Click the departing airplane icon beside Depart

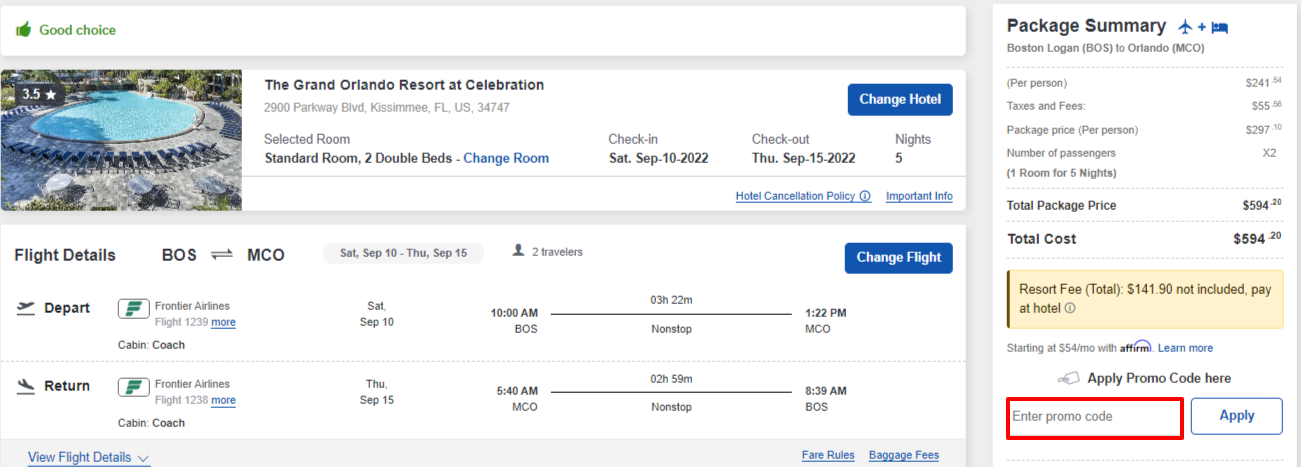pos(26,308)
